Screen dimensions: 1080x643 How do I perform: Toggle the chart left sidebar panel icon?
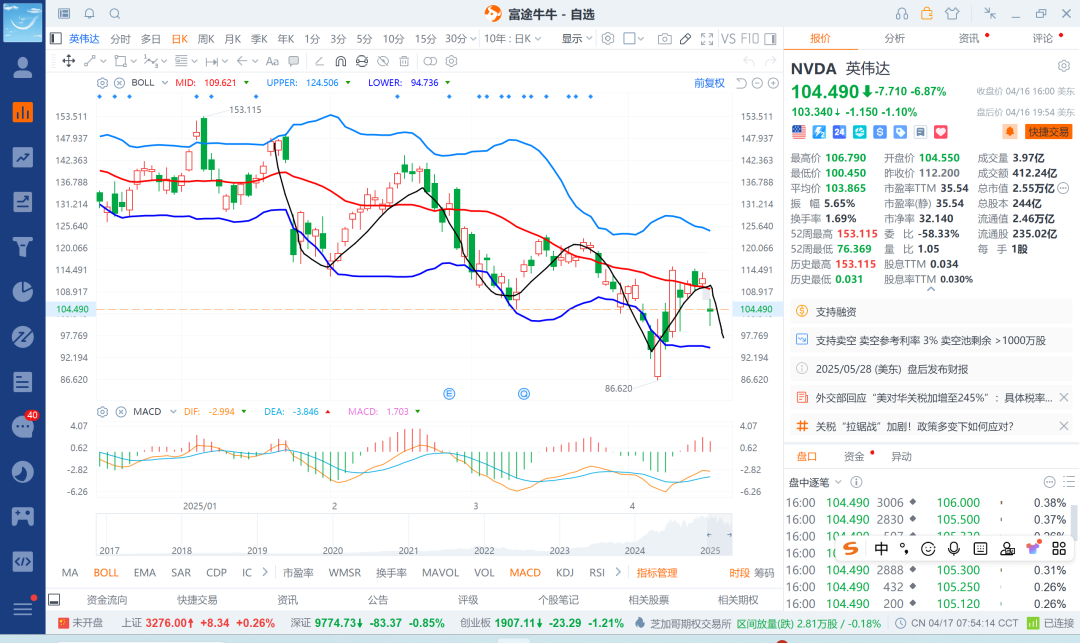point(56,39)
